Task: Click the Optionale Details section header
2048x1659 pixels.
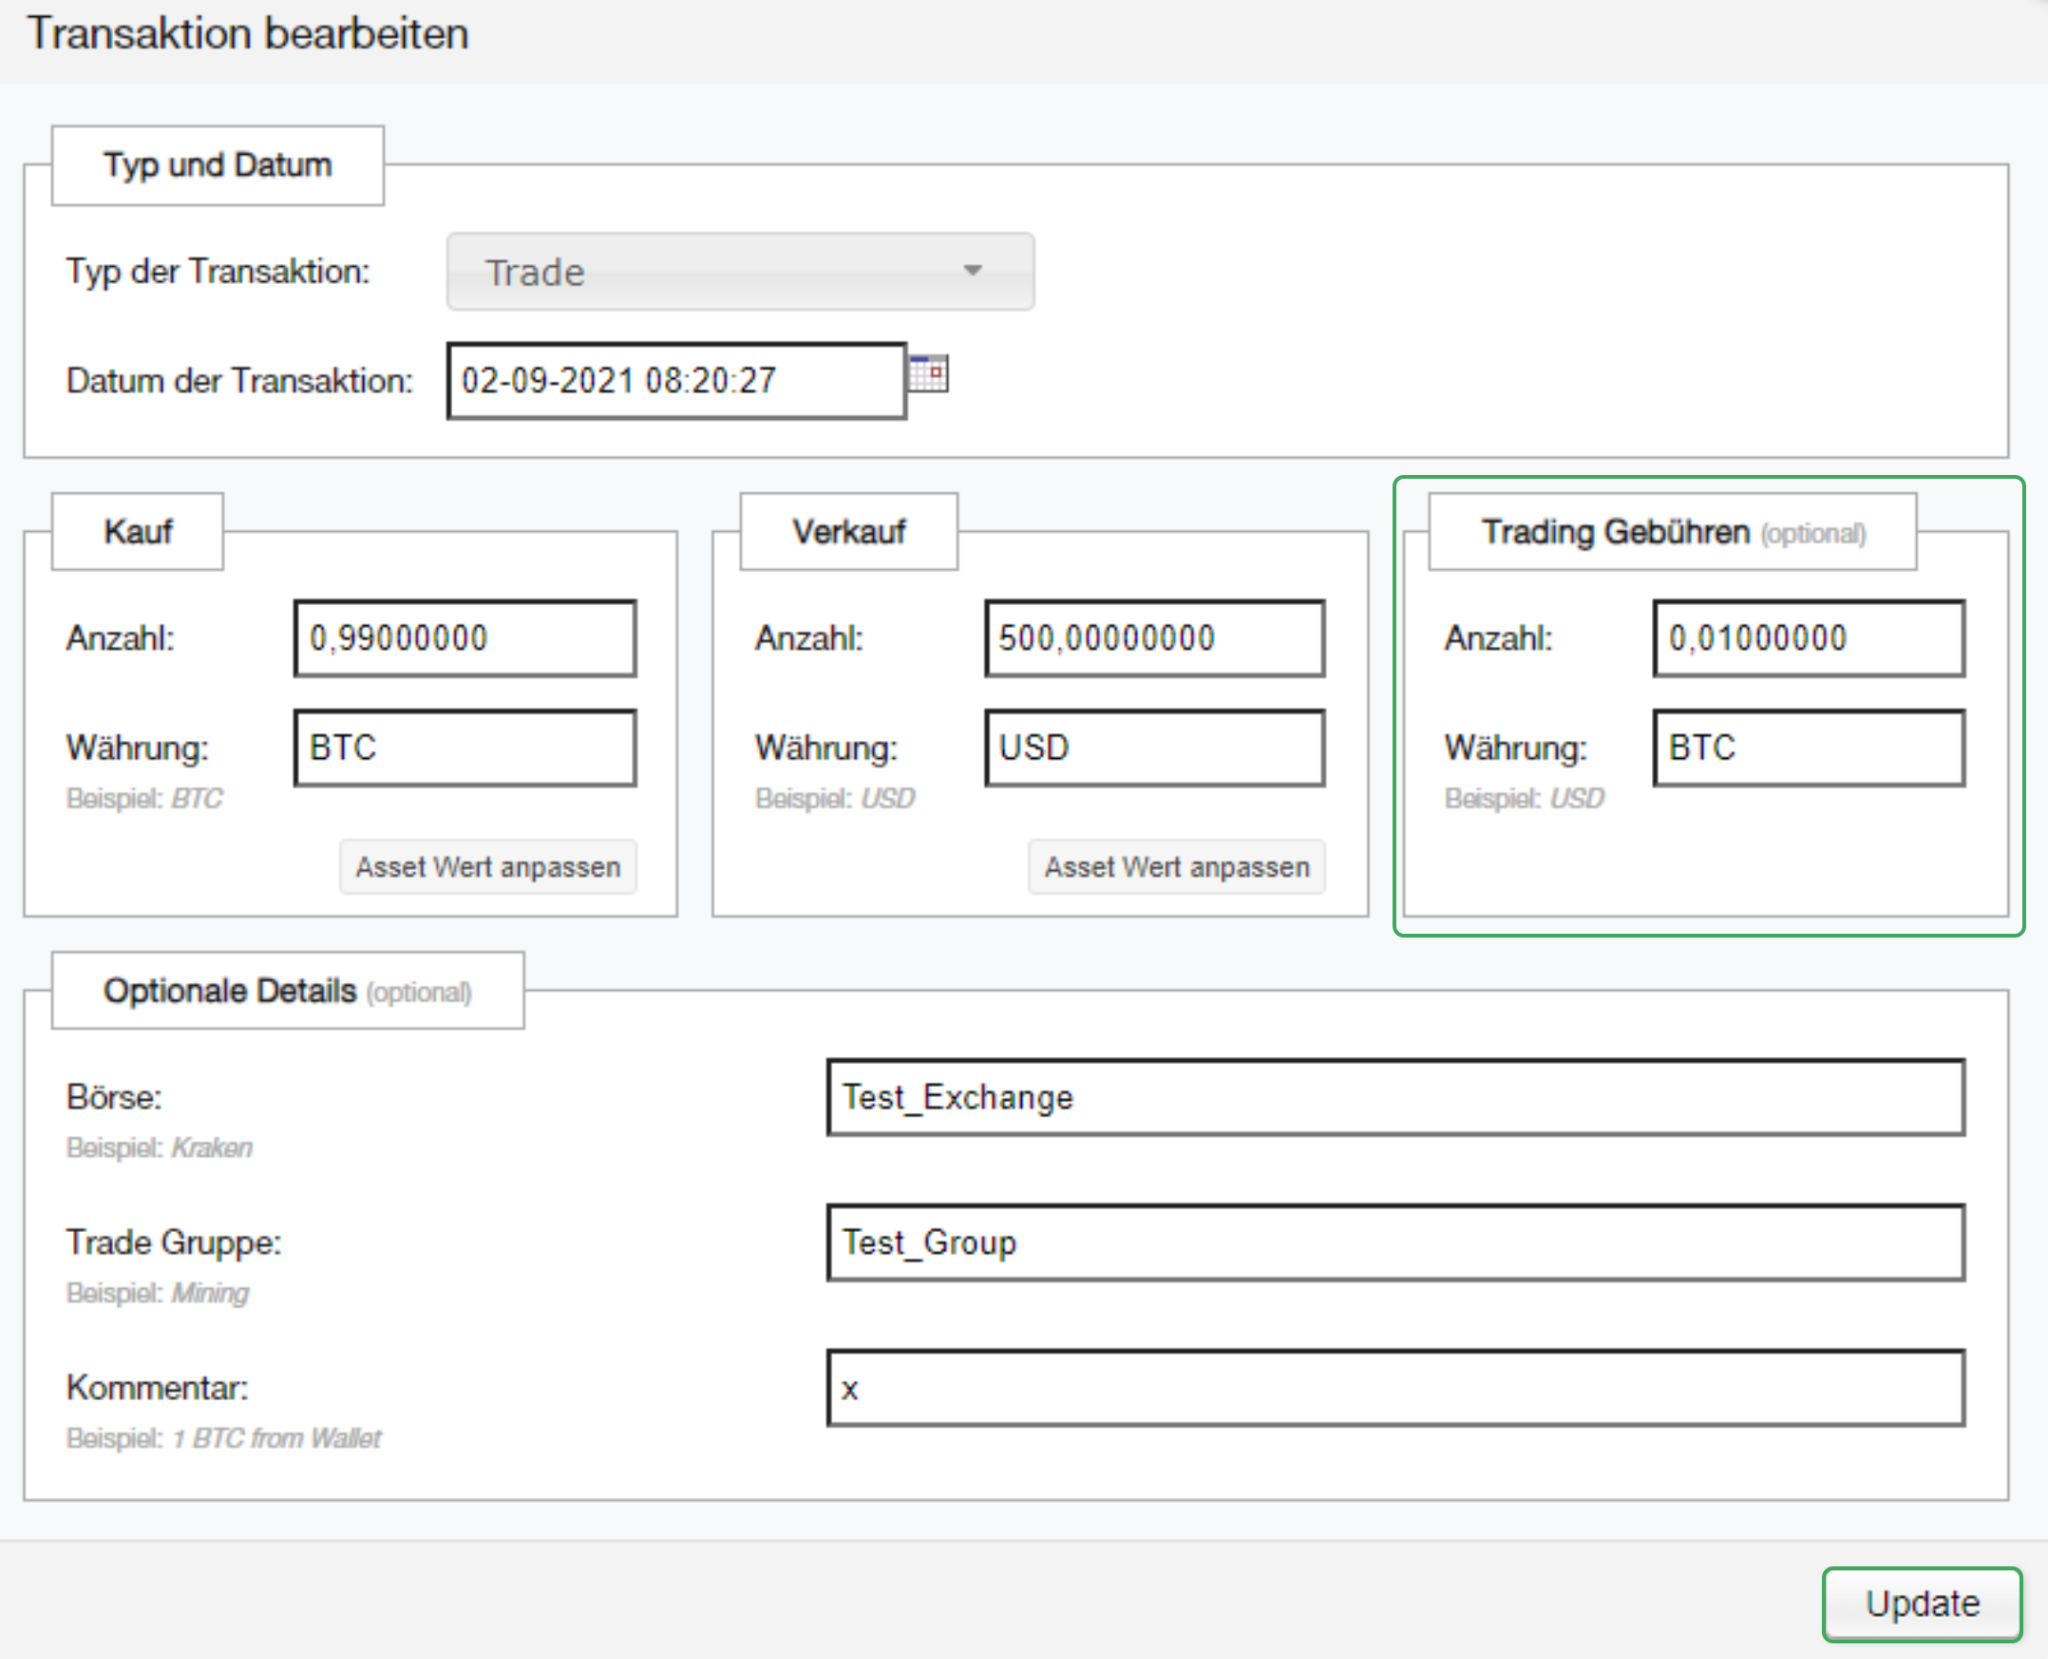Action: pos(287,991)
